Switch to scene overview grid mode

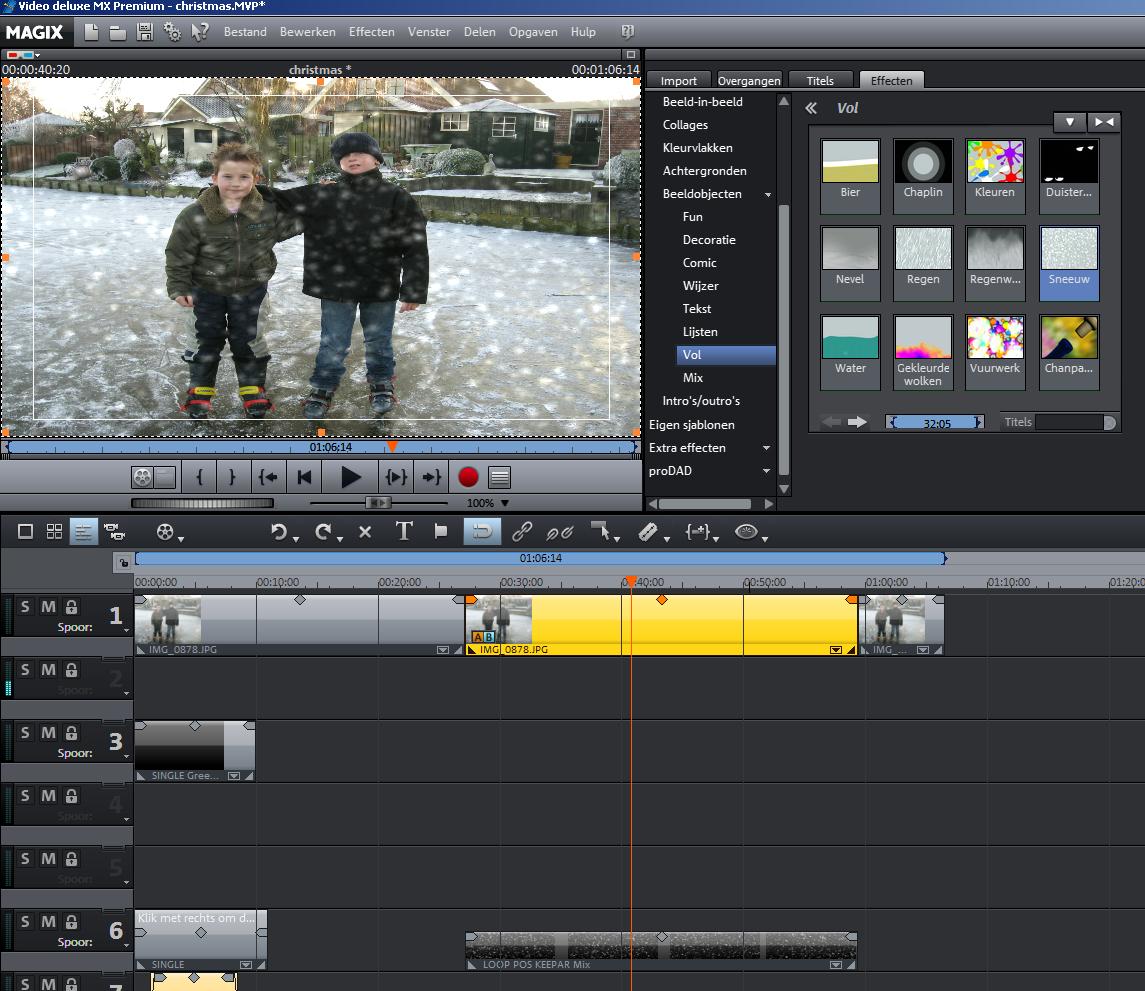tap(54, 532)
